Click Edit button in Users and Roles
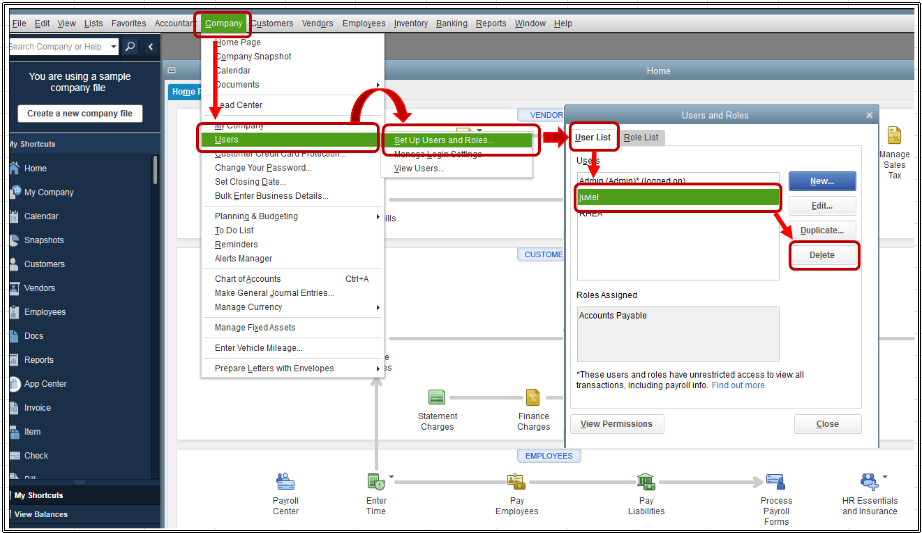 click(x=822, y=206)
